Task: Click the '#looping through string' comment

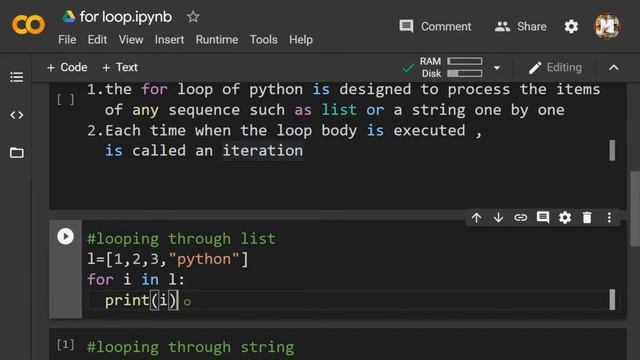Action: (190, 347)
